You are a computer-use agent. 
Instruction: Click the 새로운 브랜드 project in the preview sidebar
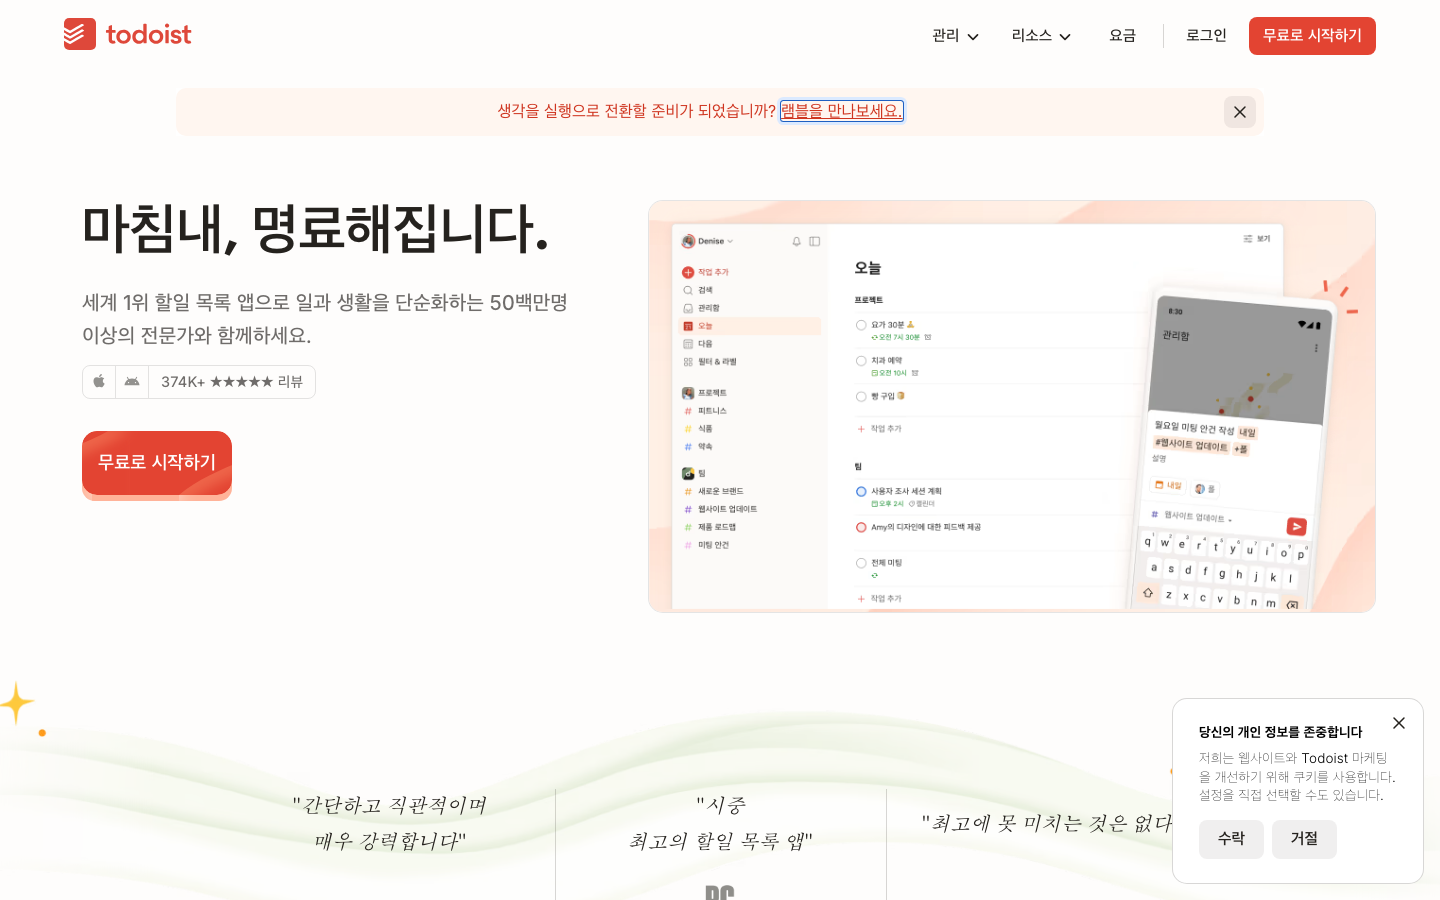714,491
